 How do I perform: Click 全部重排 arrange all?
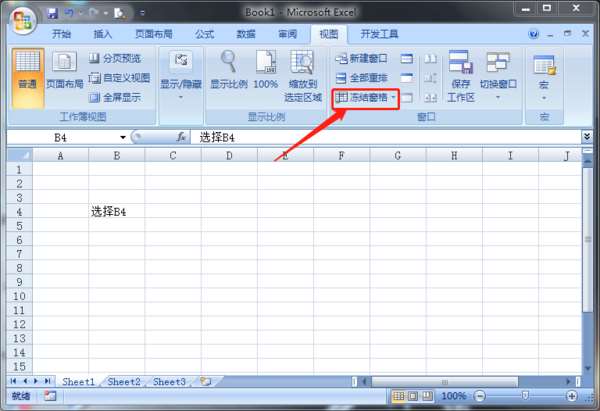click(362, 78)
